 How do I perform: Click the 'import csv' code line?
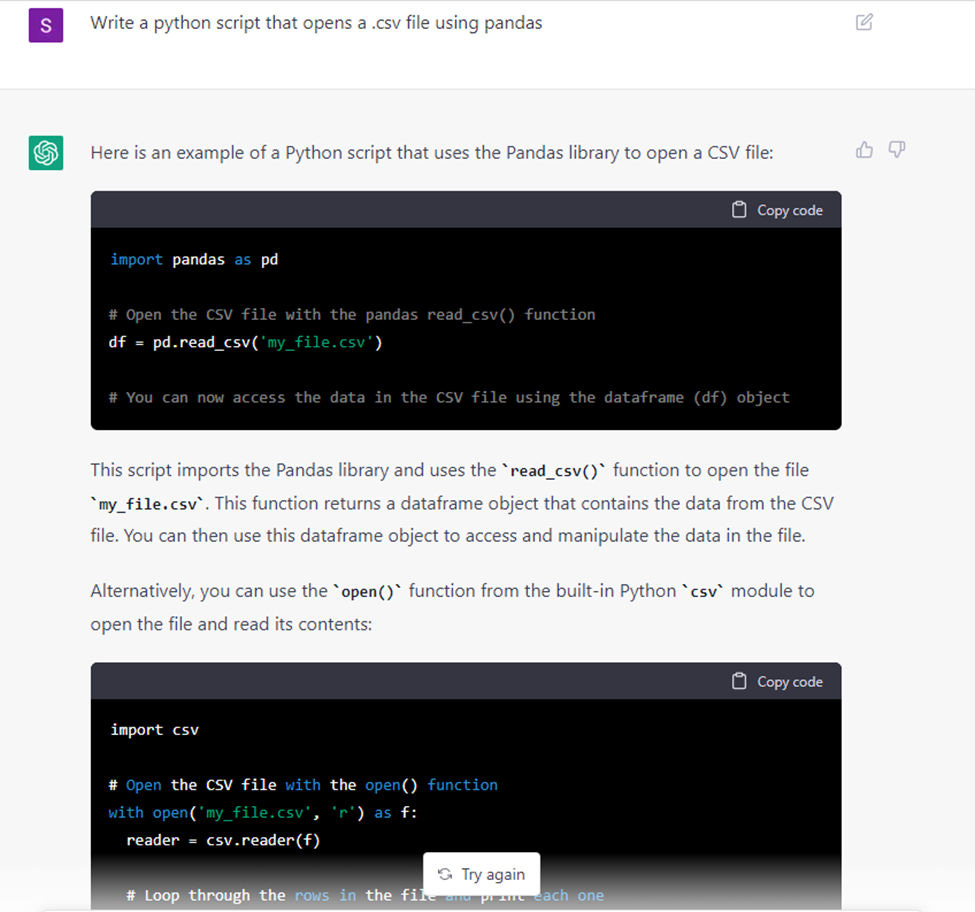[154, 730]
